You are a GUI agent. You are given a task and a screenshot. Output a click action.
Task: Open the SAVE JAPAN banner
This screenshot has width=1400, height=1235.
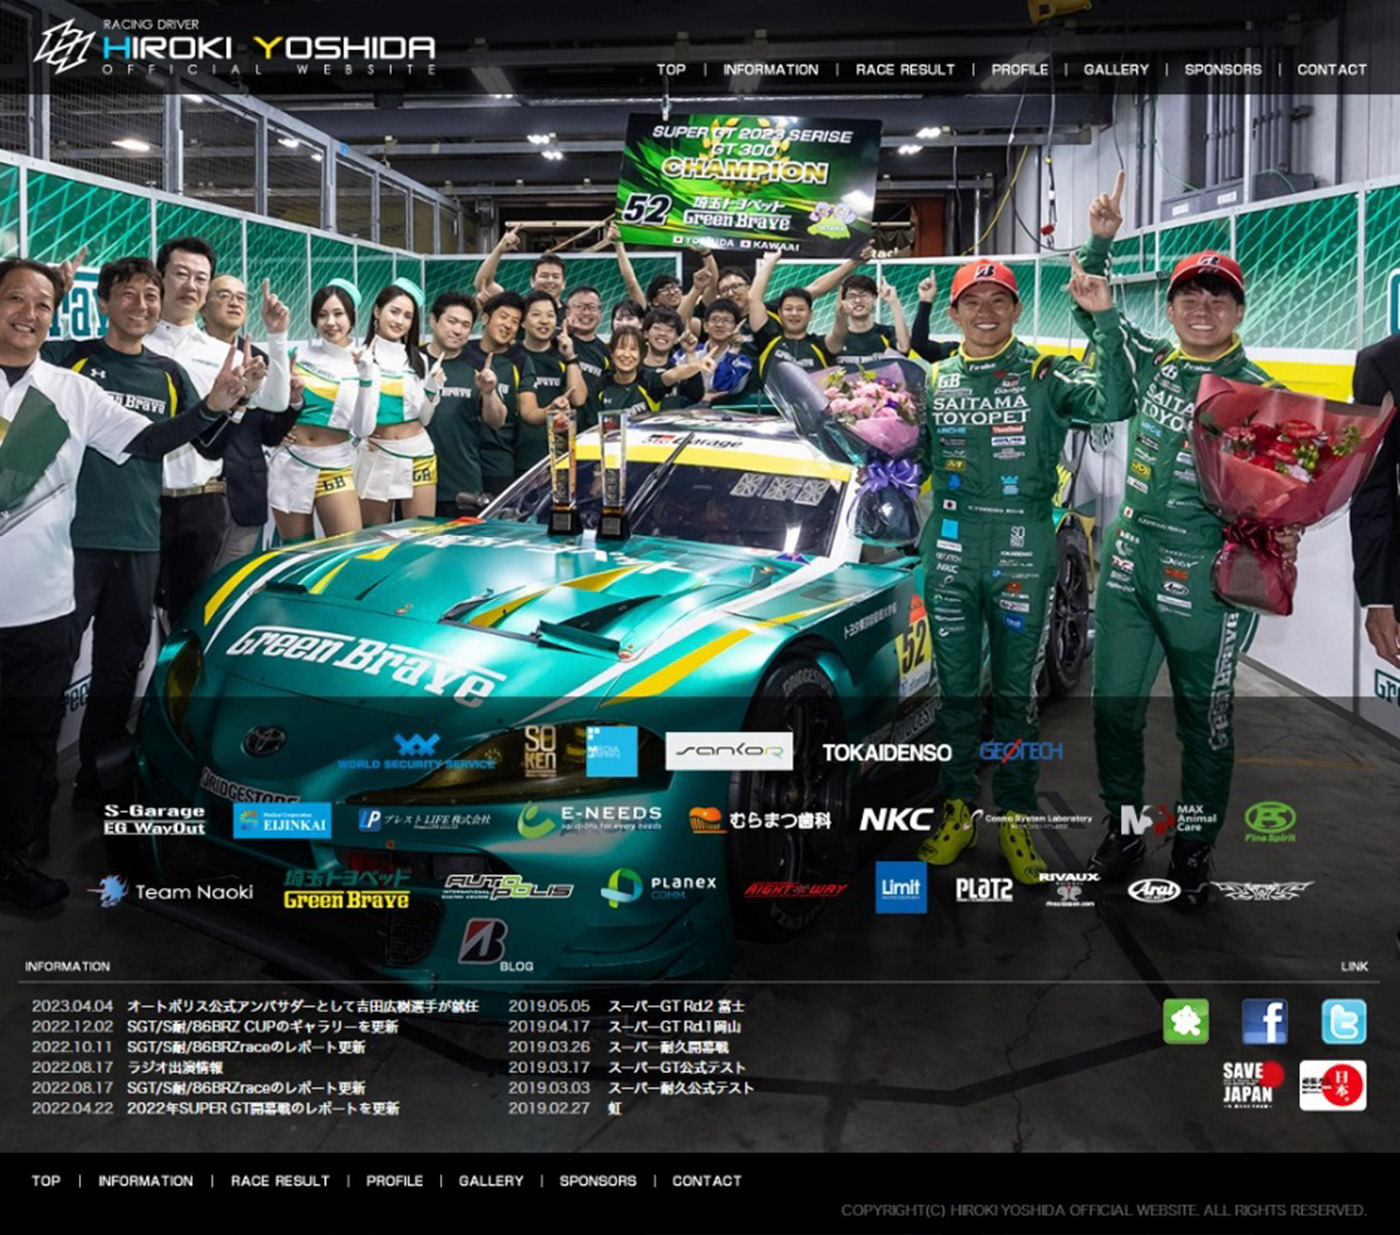point(1253,1085)
